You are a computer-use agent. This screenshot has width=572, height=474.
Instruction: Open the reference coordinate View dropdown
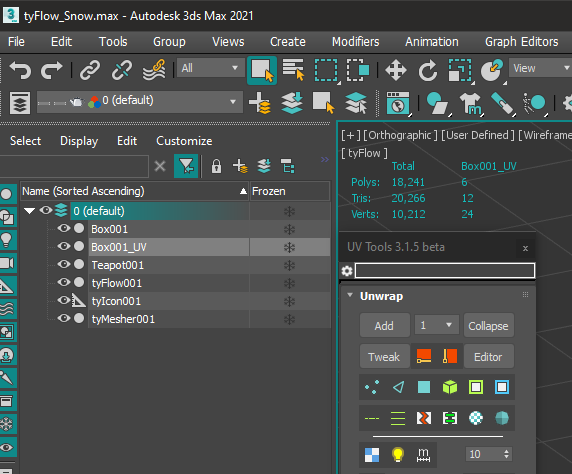[x=541, y=68]
